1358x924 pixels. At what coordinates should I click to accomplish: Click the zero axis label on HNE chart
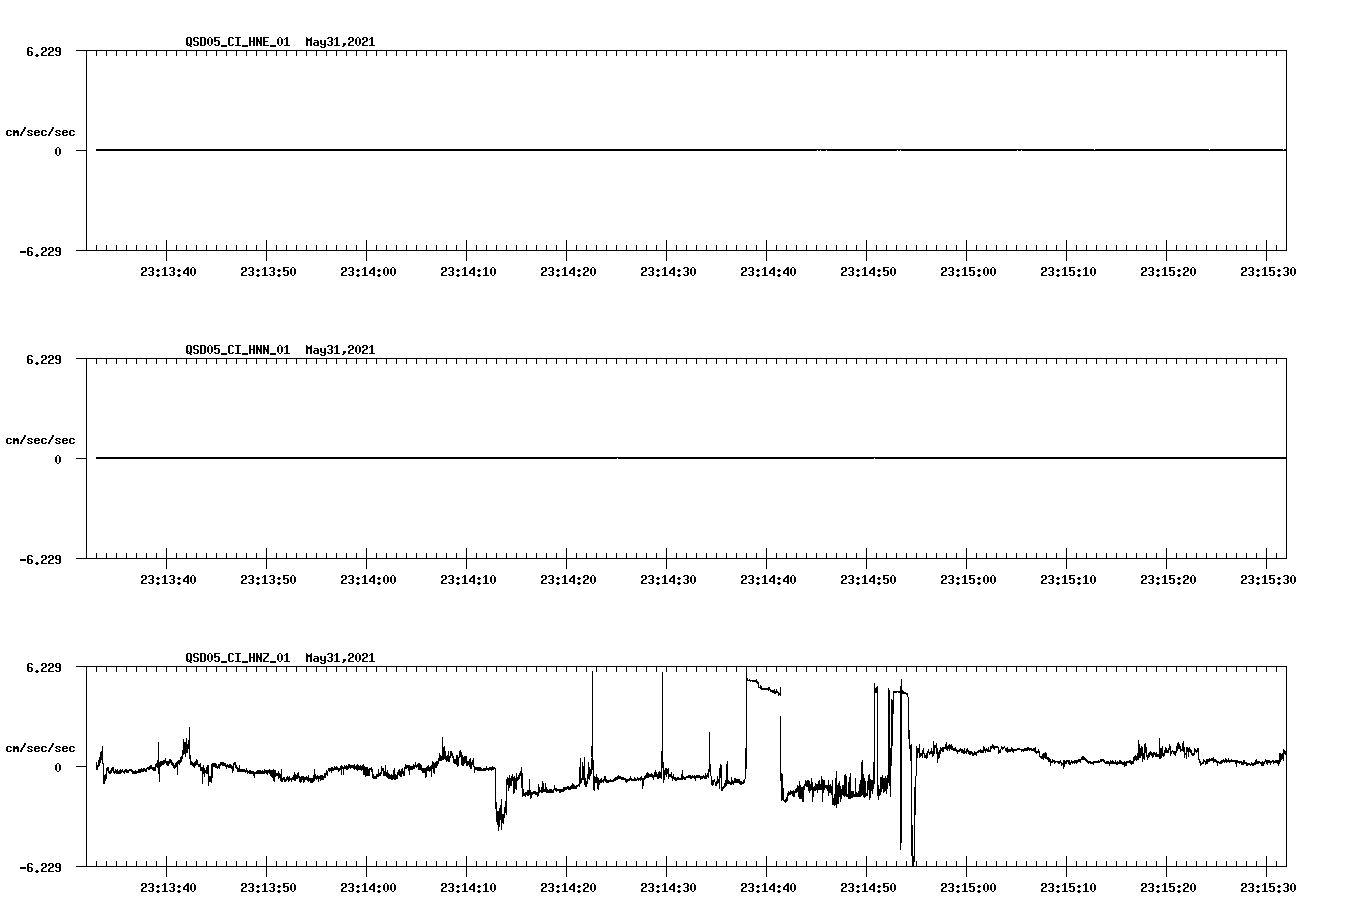[58, 152]
